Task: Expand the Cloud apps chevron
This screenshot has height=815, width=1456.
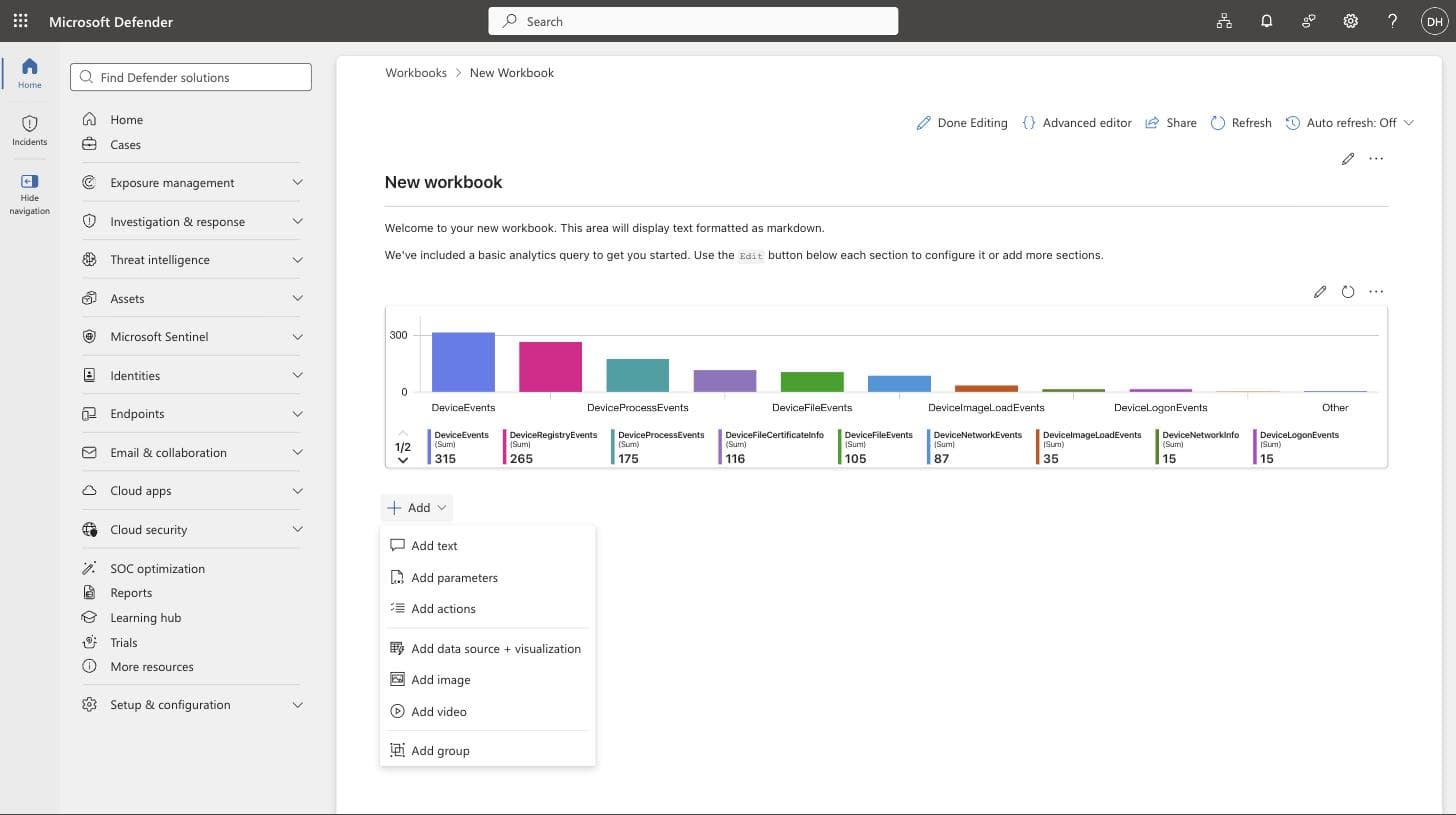Action: click(x=297, y=491)
